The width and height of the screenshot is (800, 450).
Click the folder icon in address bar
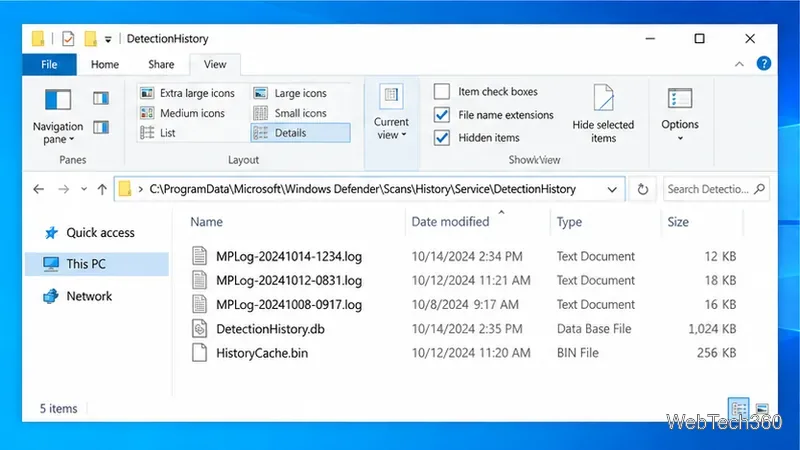pos(124,189)
